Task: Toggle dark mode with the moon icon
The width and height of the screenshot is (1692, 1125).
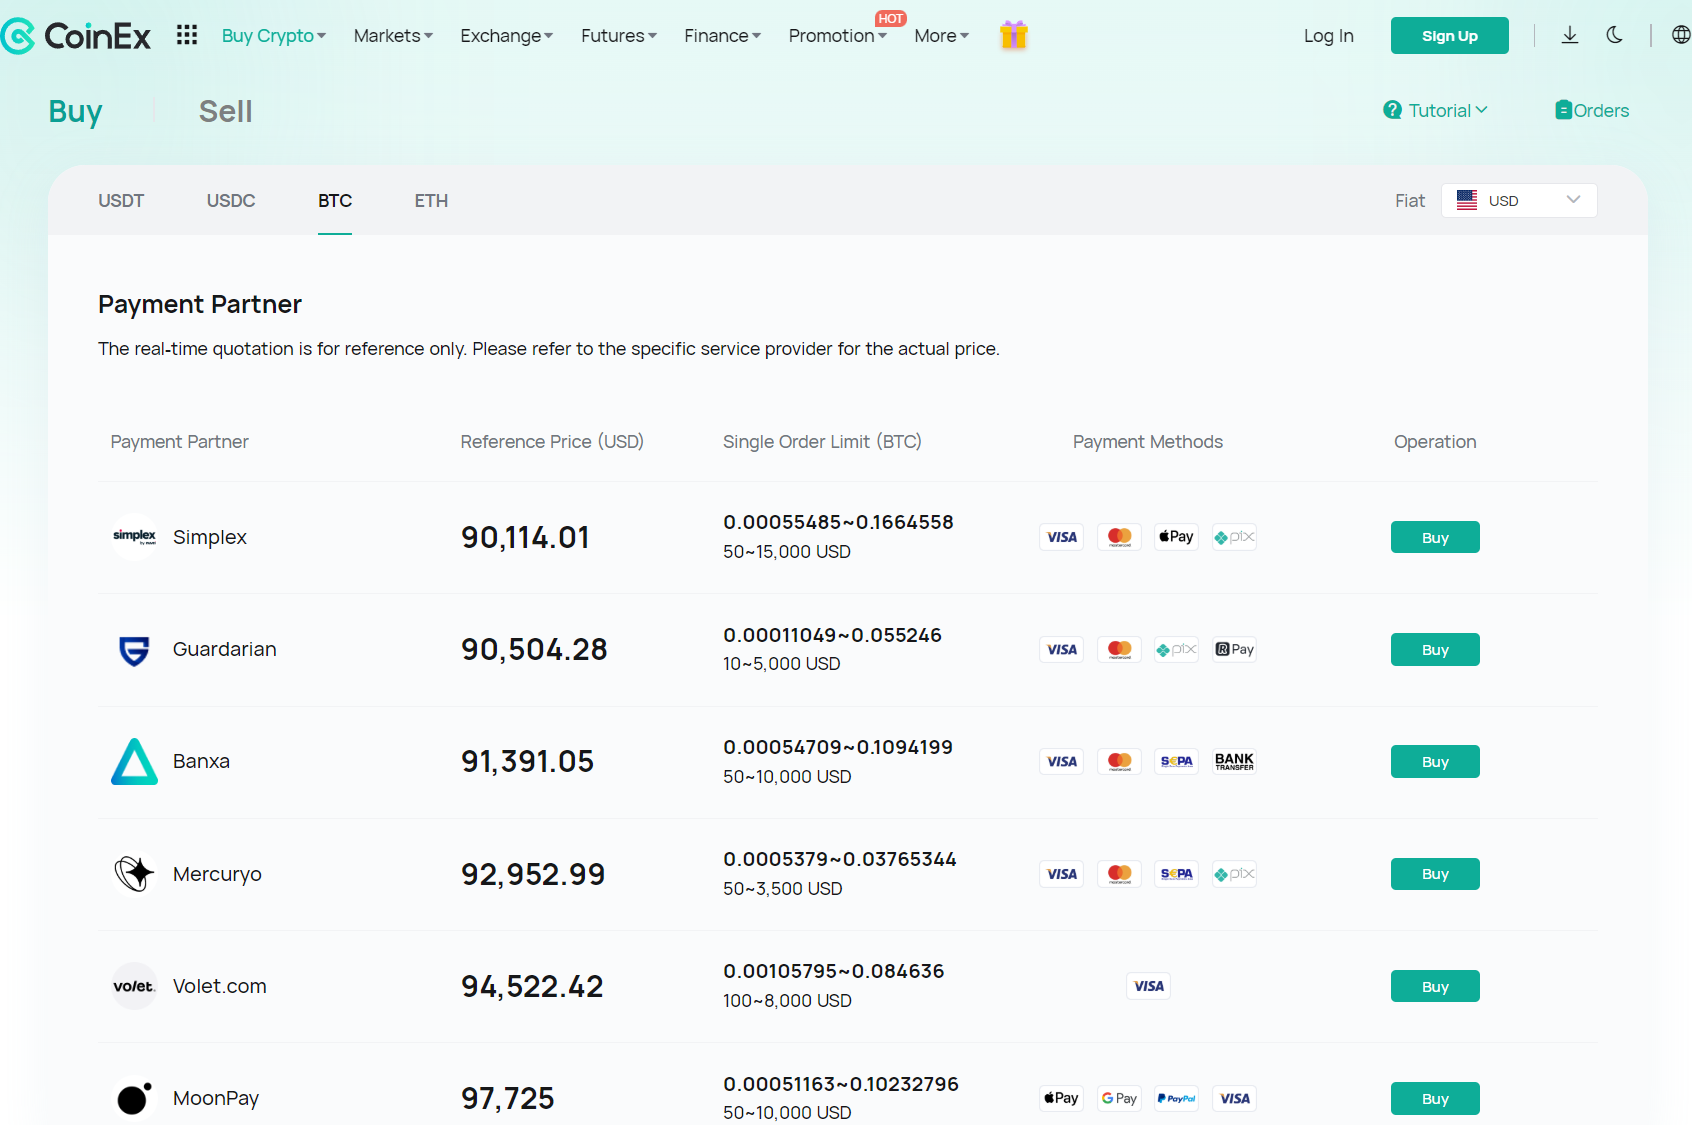Action: 1614,35
